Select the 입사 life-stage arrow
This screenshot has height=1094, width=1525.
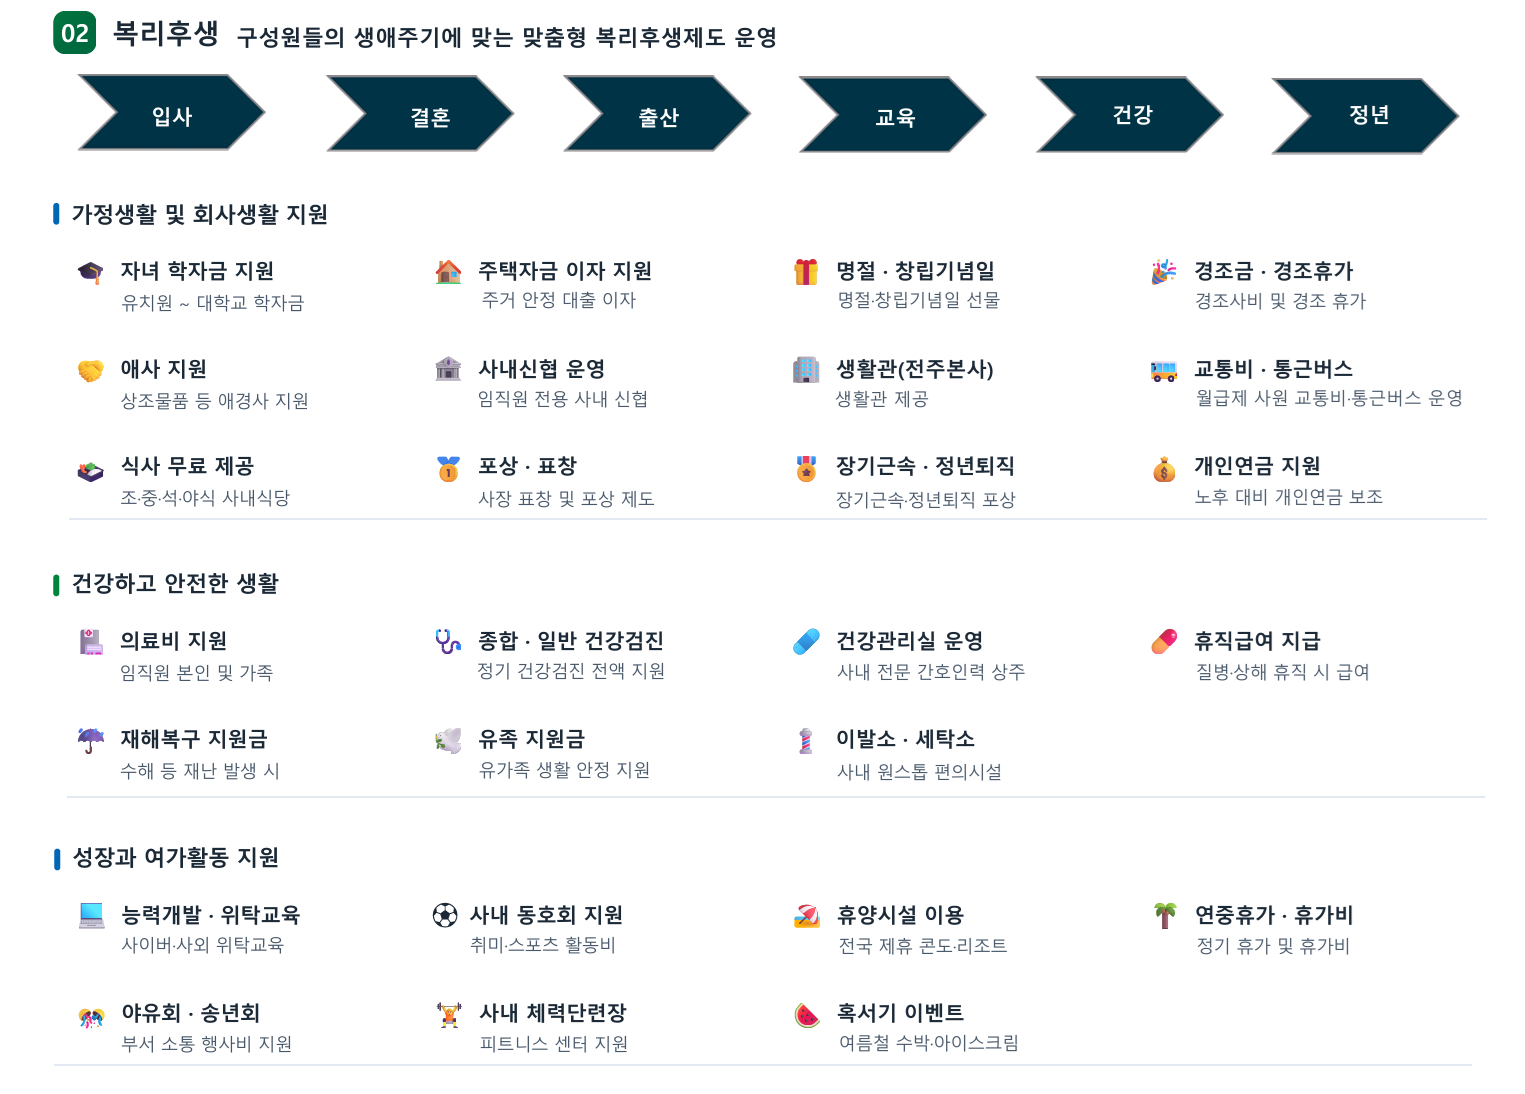click(x=172, y=113)
